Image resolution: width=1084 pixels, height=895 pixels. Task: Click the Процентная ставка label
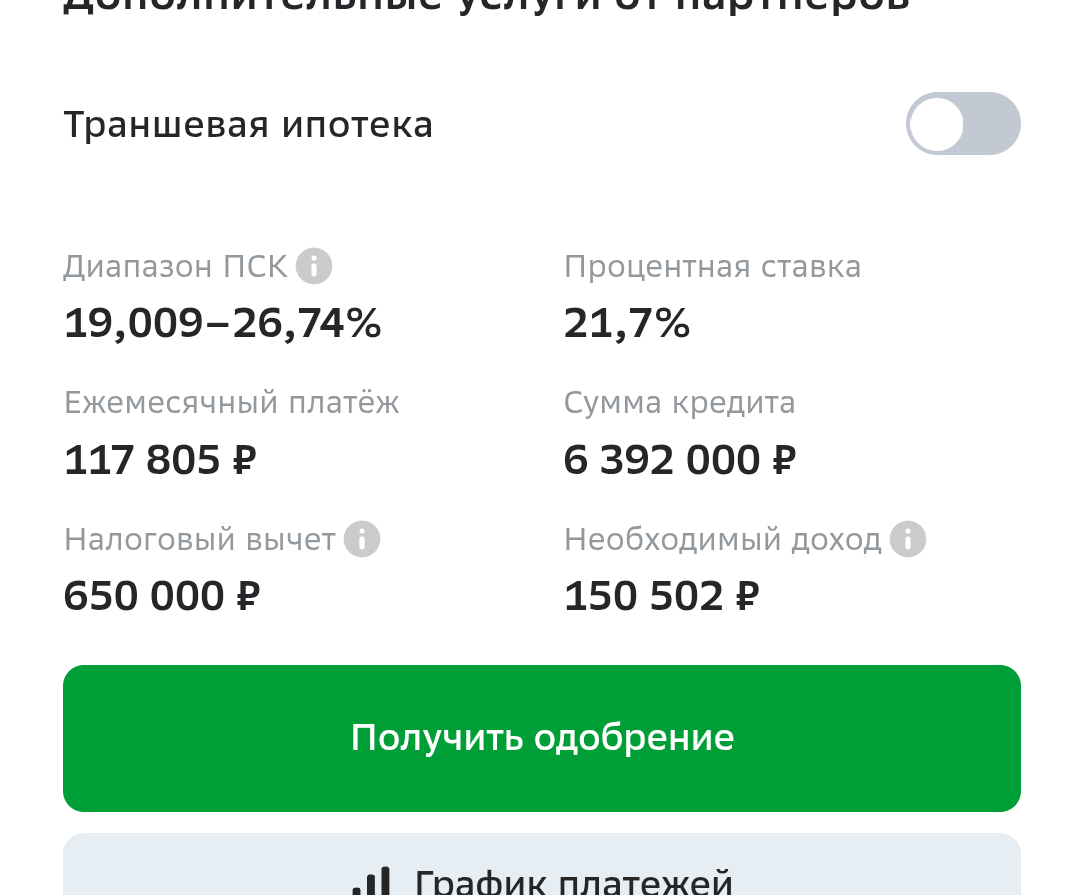[712, 267]
